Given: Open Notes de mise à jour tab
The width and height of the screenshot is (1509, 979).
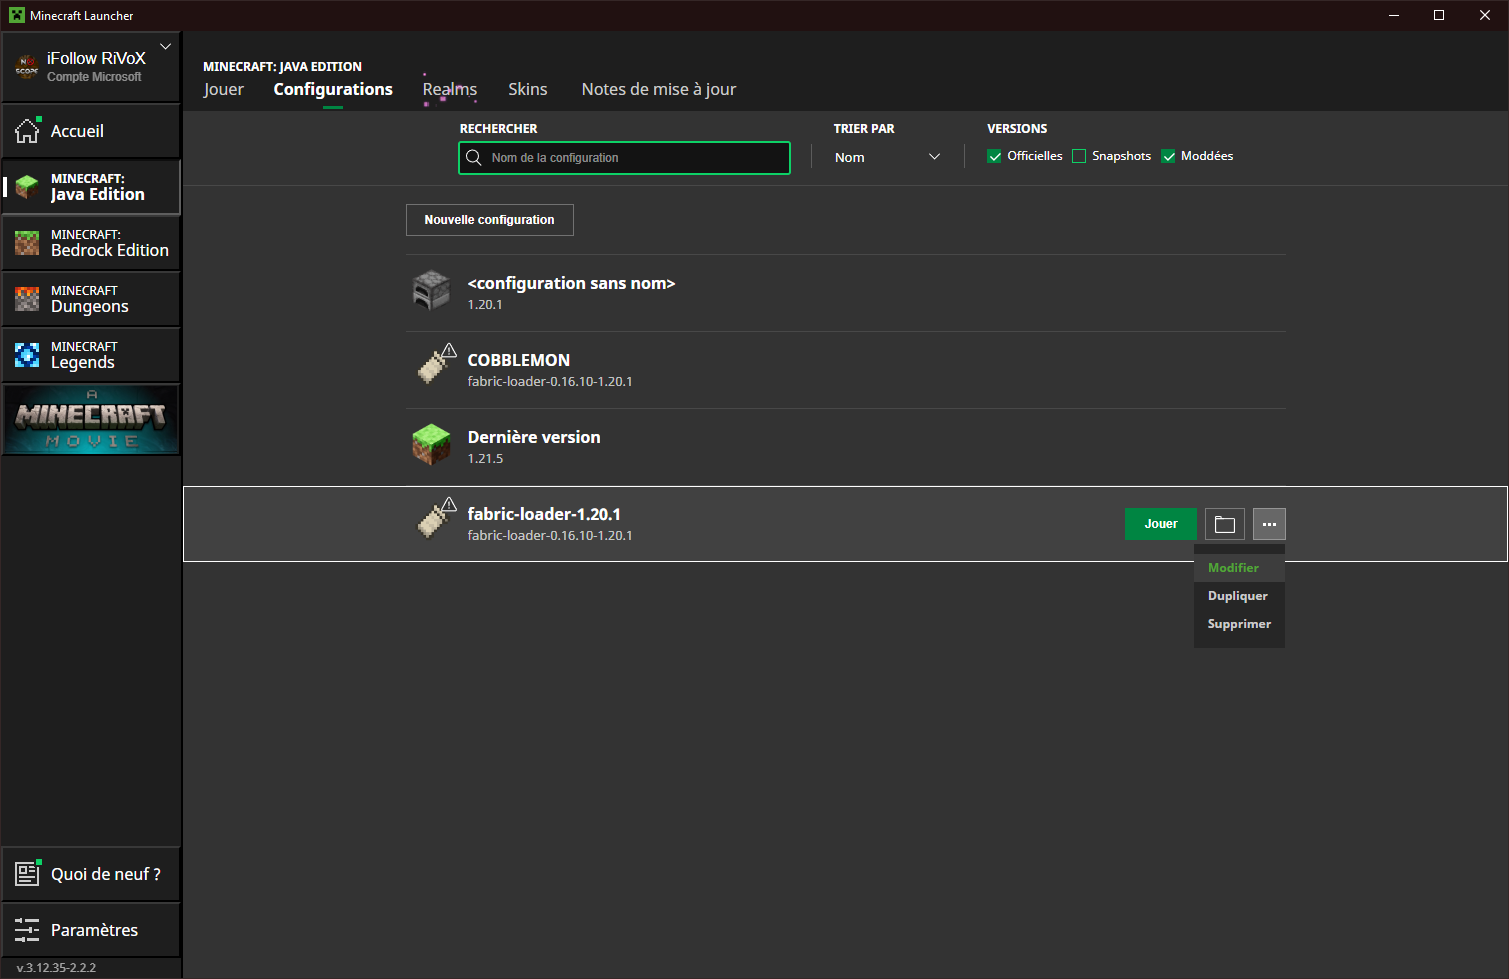Looking at the screenshot, I should point(659,89).
